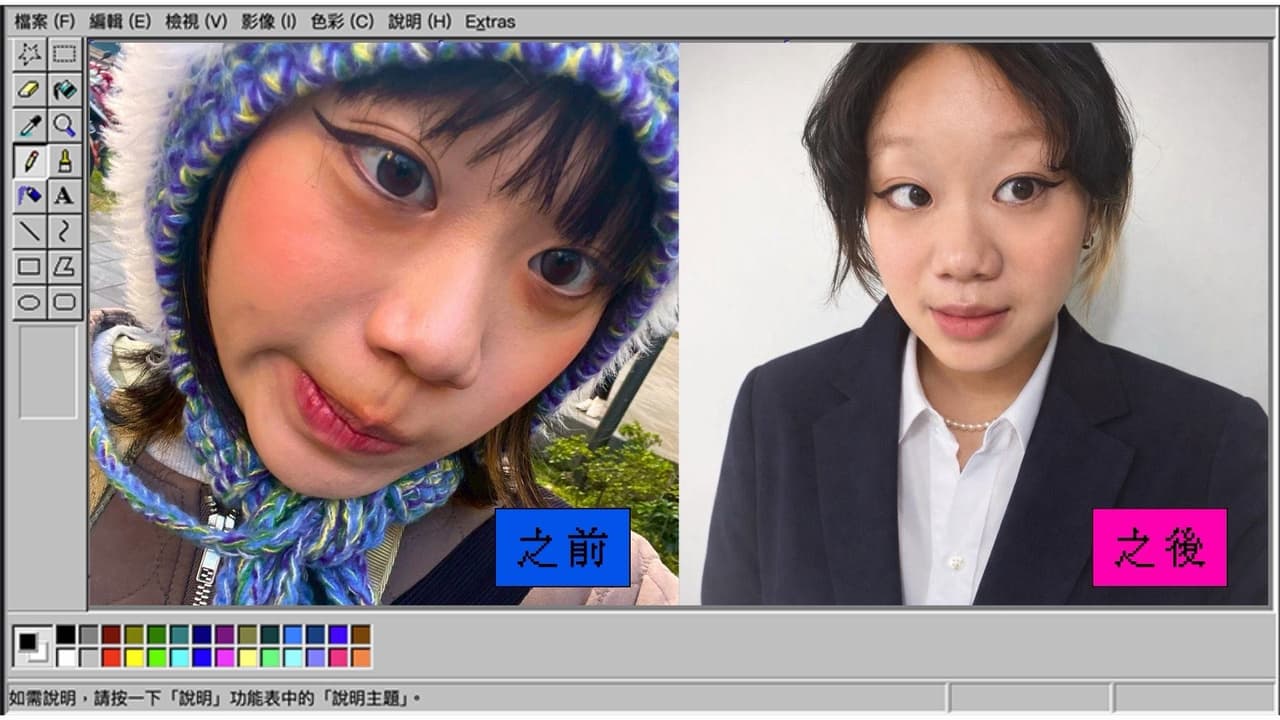Select the bright red palette swatch
This screenshot has height=720, width=1280.
coord(111,658)
